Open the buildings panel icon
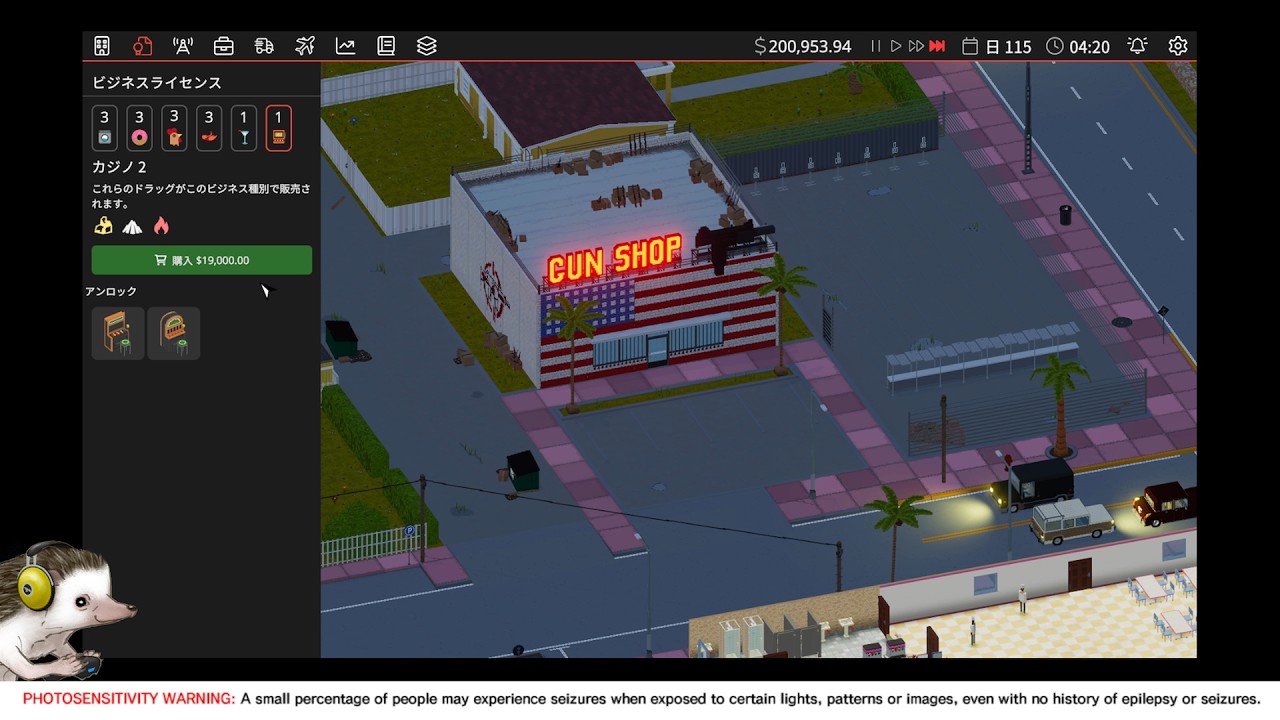1280x720 pixels. [x=102, y=46]
